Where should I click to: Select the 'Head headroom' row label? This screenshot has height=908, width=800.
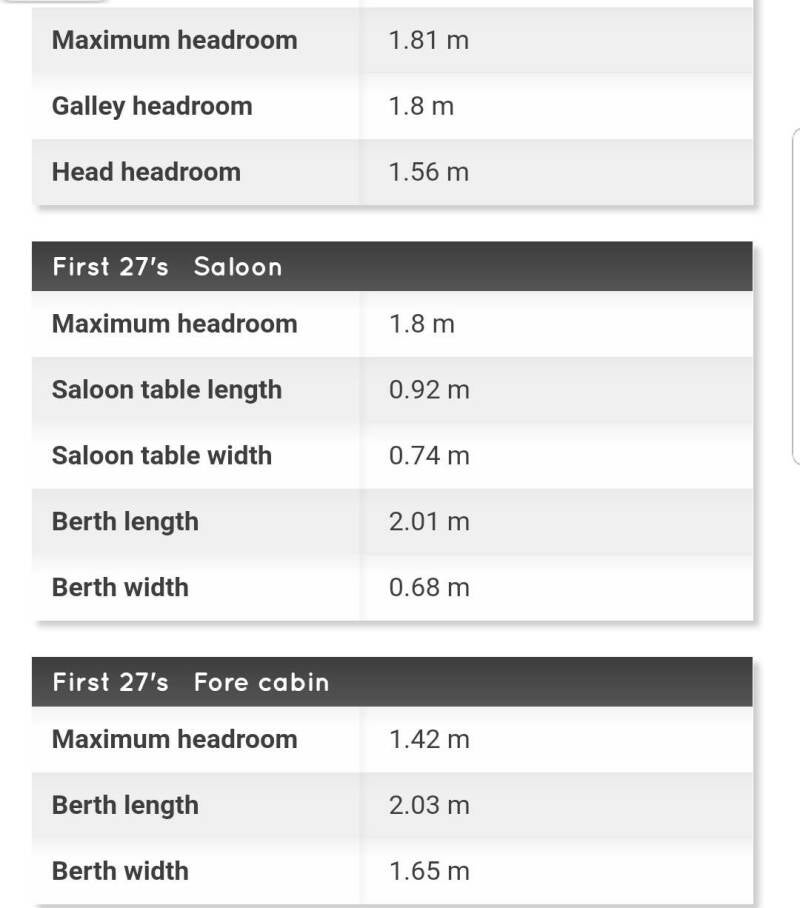click(x=146, y=172)
